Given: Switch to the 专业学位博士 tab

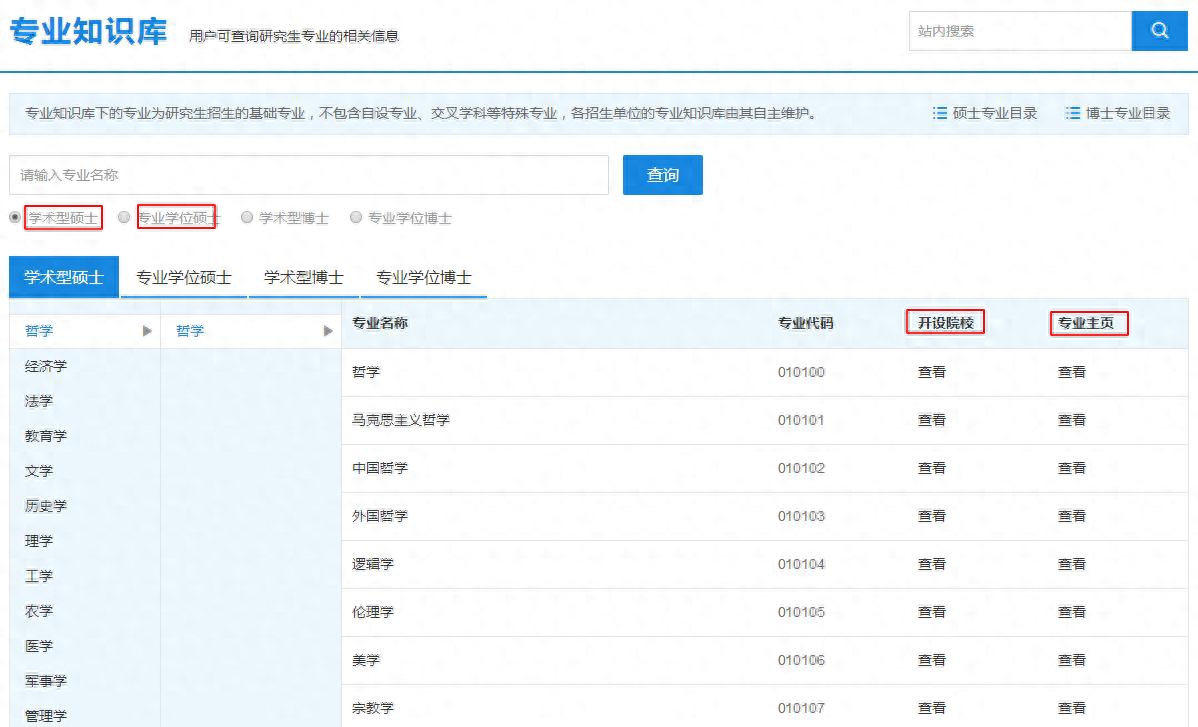Looking at the screenshot, I should click(423, 277).
